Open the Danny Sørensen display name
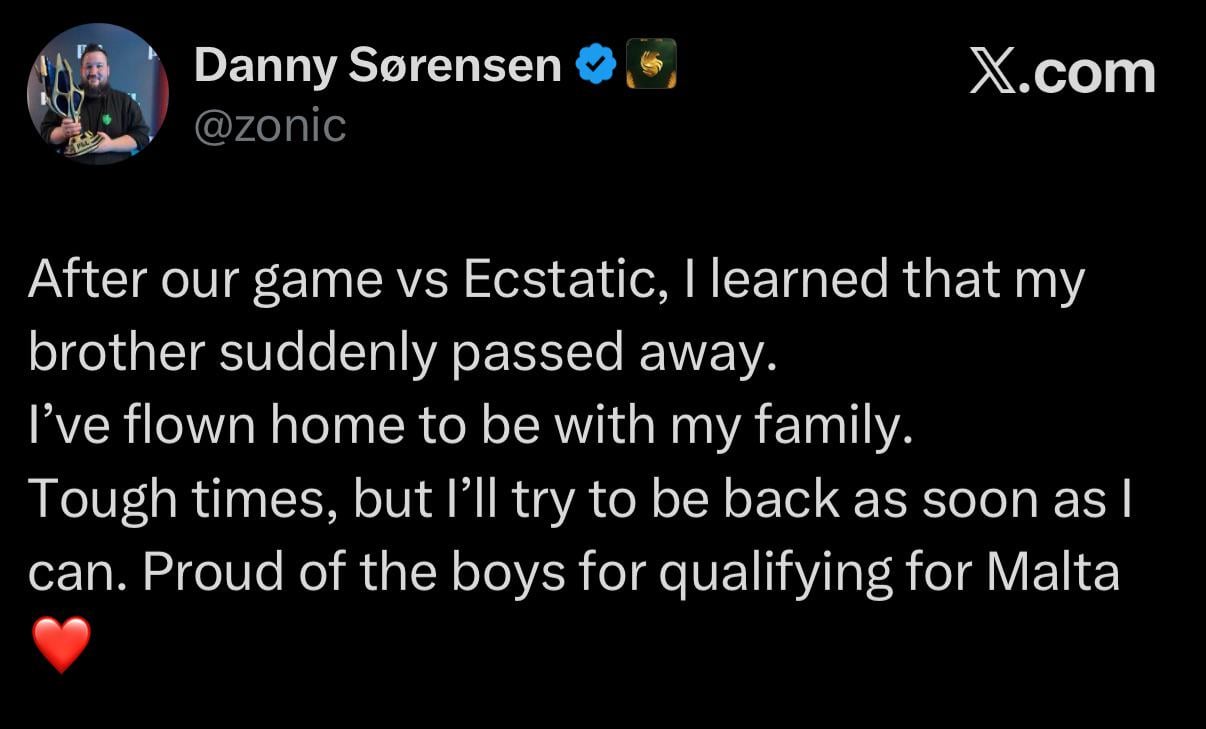The width and height of the screenshot is (1206, 729). click(x=377, y=66)
